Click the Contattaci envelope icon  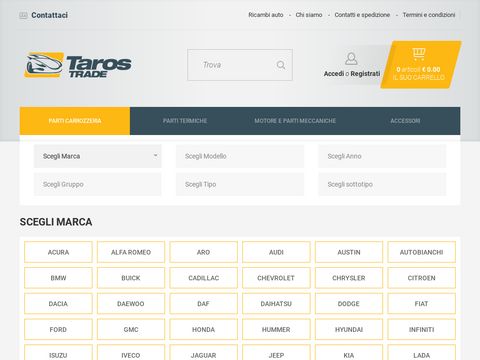23,15
